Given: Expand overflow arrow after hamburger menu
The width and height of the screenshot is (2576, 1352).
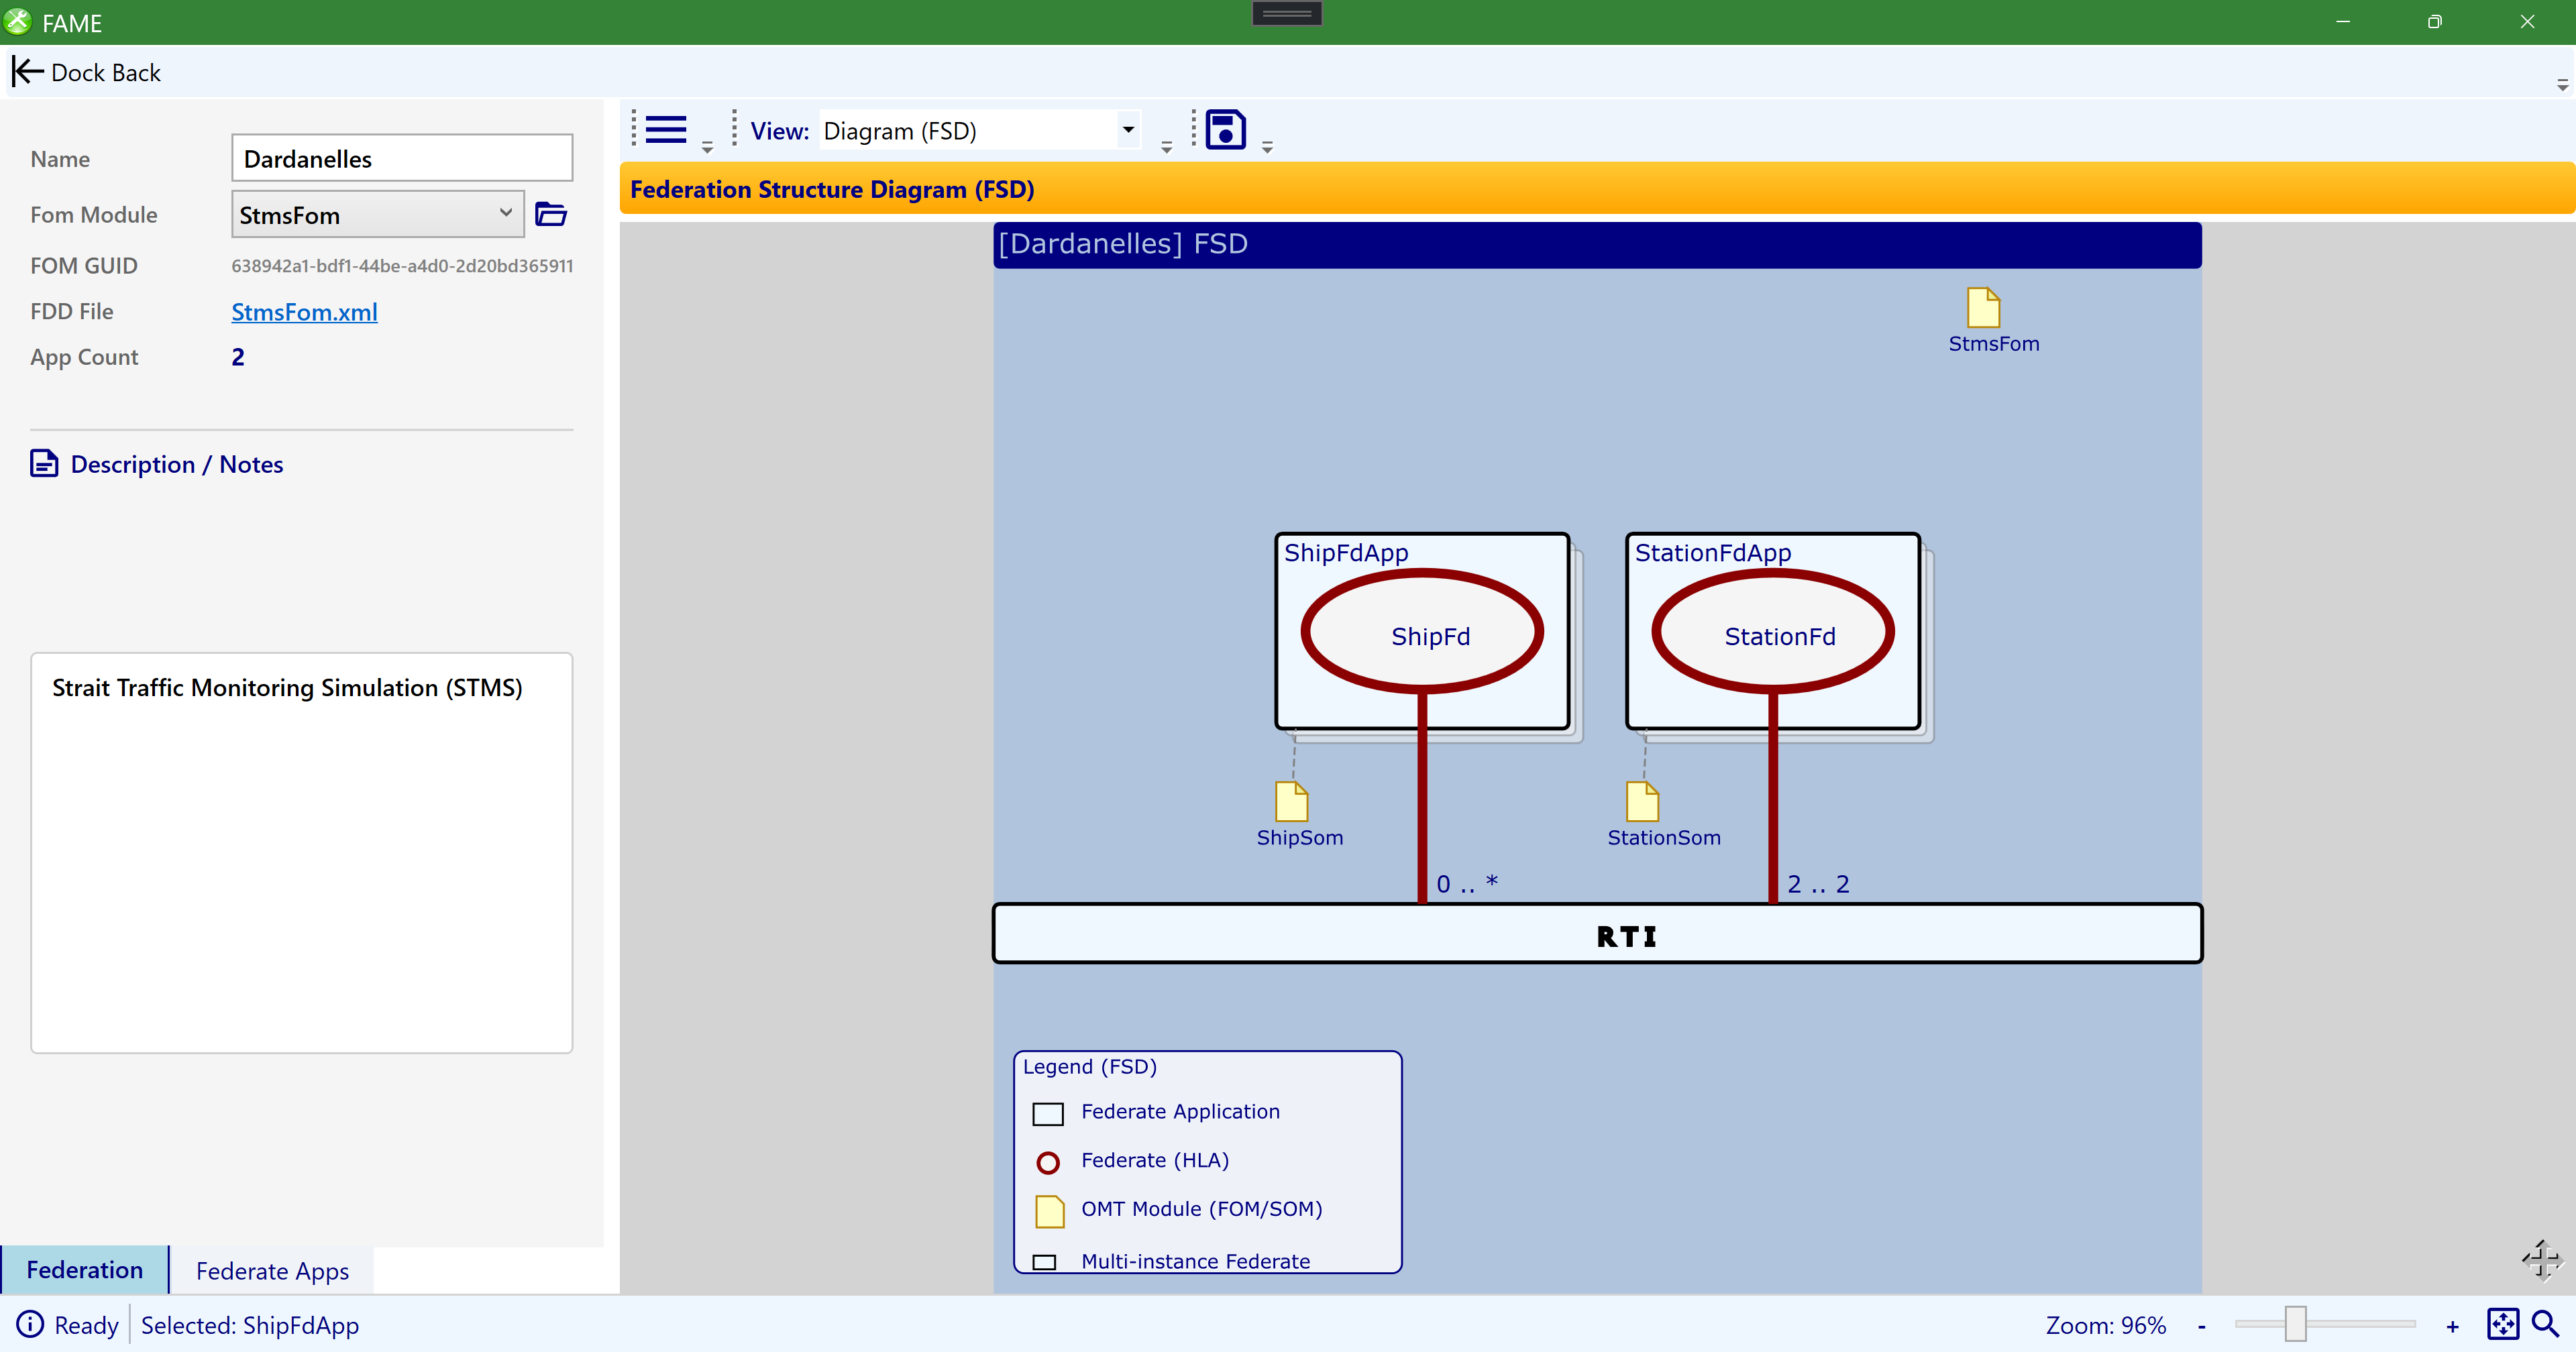Looking at the screenshot, I should tap(707, 147).
